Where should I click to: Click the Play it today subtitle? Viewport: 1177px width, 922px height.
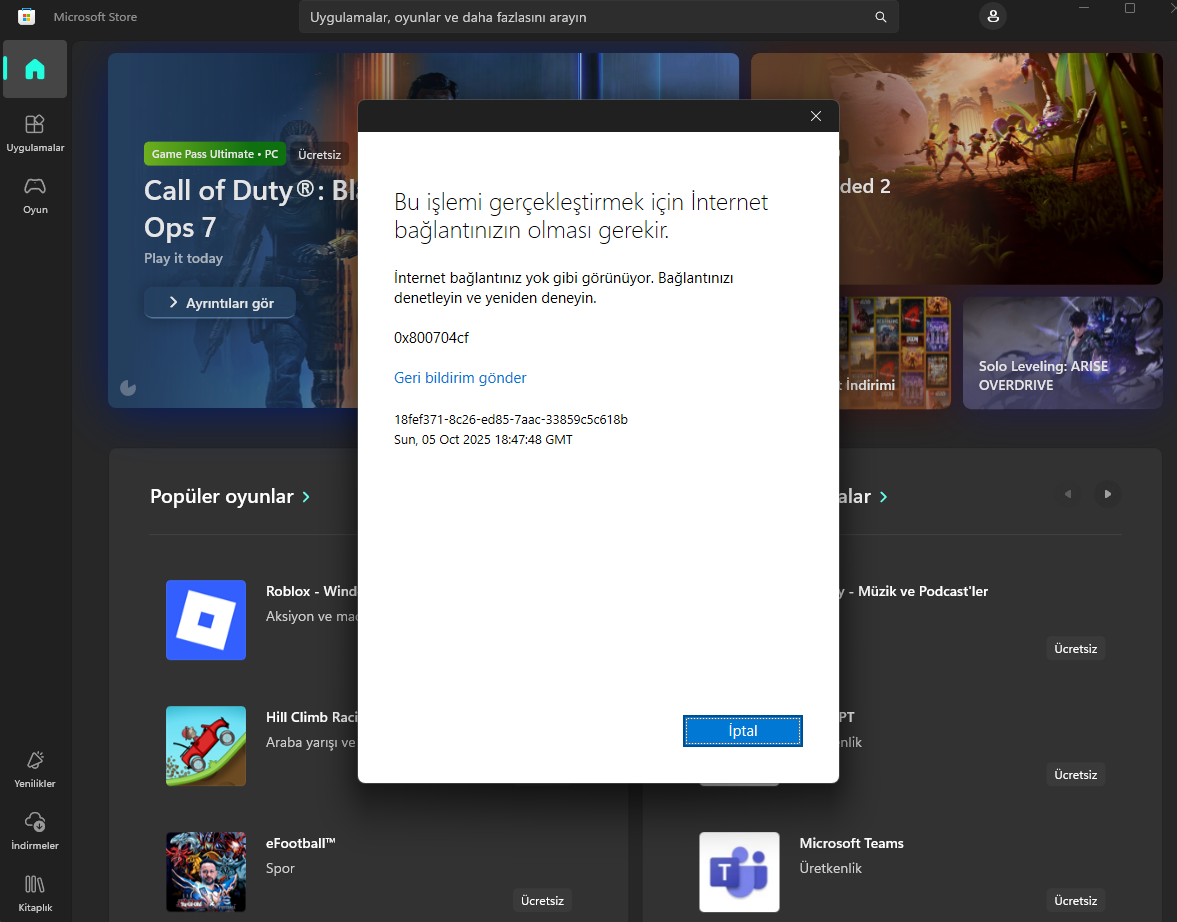click(183, 258)
